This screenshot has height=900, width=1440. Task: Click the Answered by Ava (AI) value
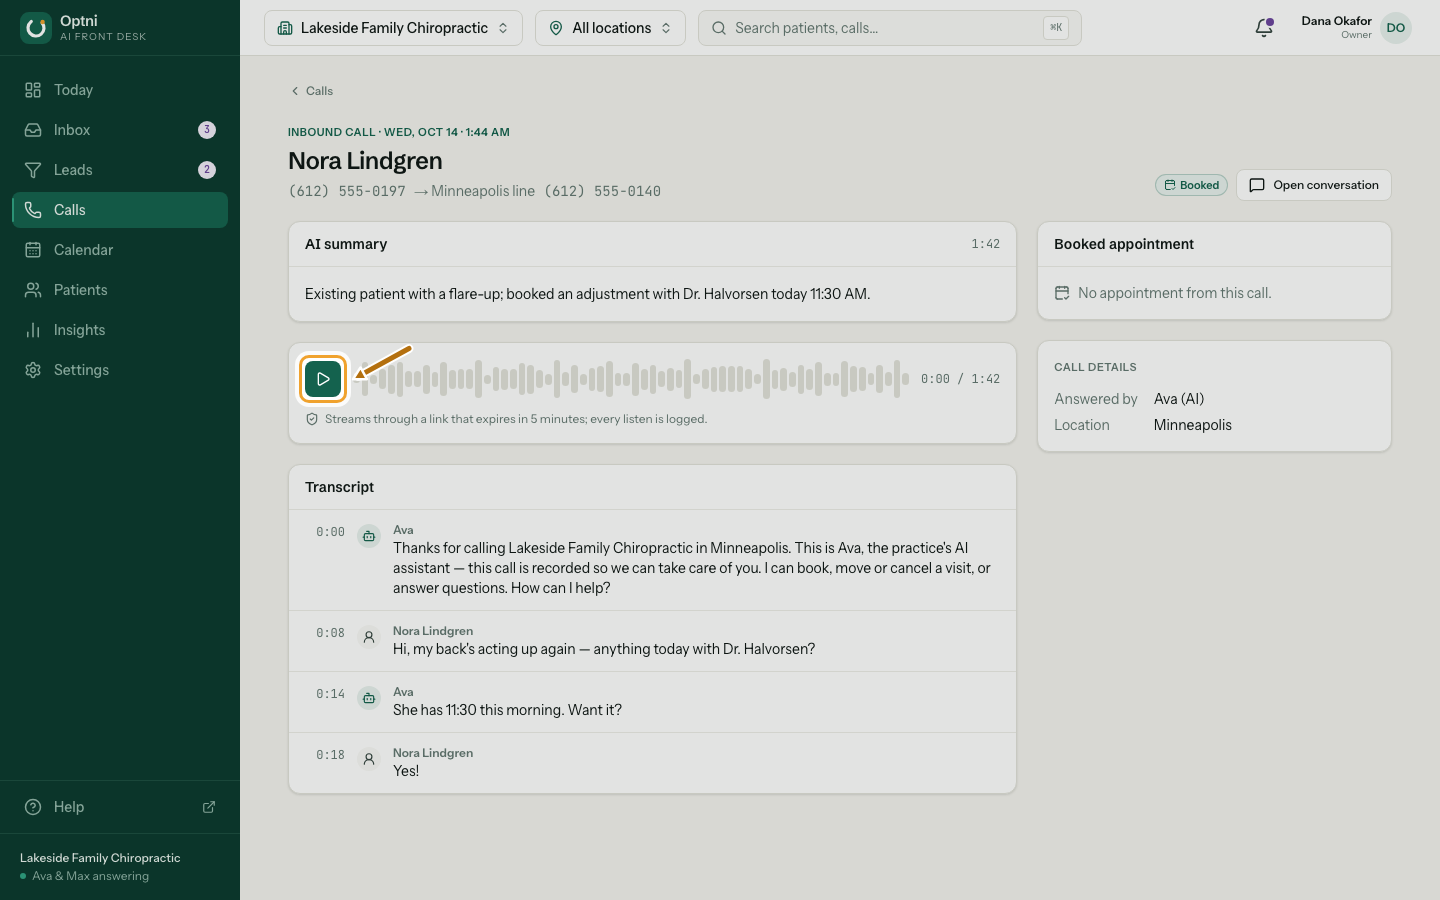1179,399
